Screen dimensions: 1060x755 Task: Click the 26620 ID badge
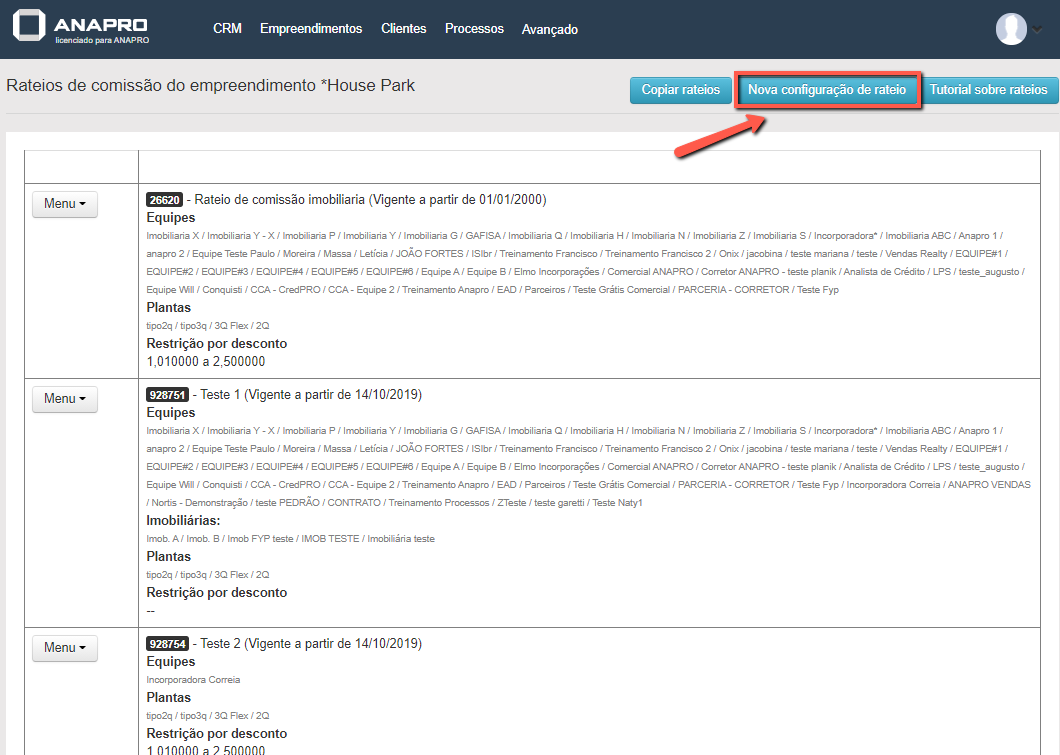point(163,200)
